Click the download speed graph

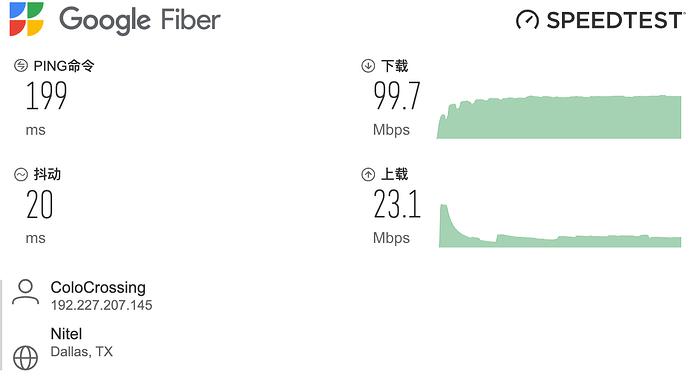pos(558,117)
